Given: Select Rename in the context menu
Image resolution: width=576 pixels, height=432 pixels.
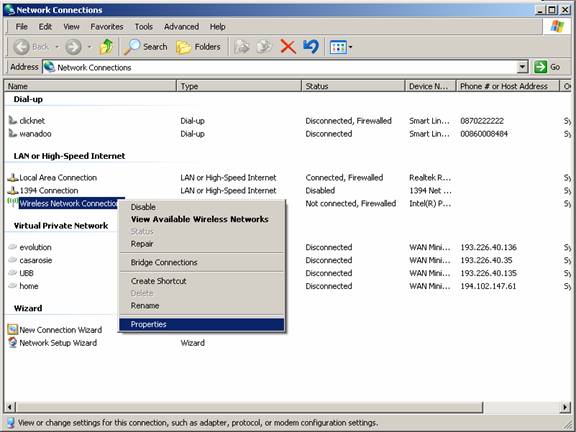Looking at the screenshot, I should tap(202, 306).
